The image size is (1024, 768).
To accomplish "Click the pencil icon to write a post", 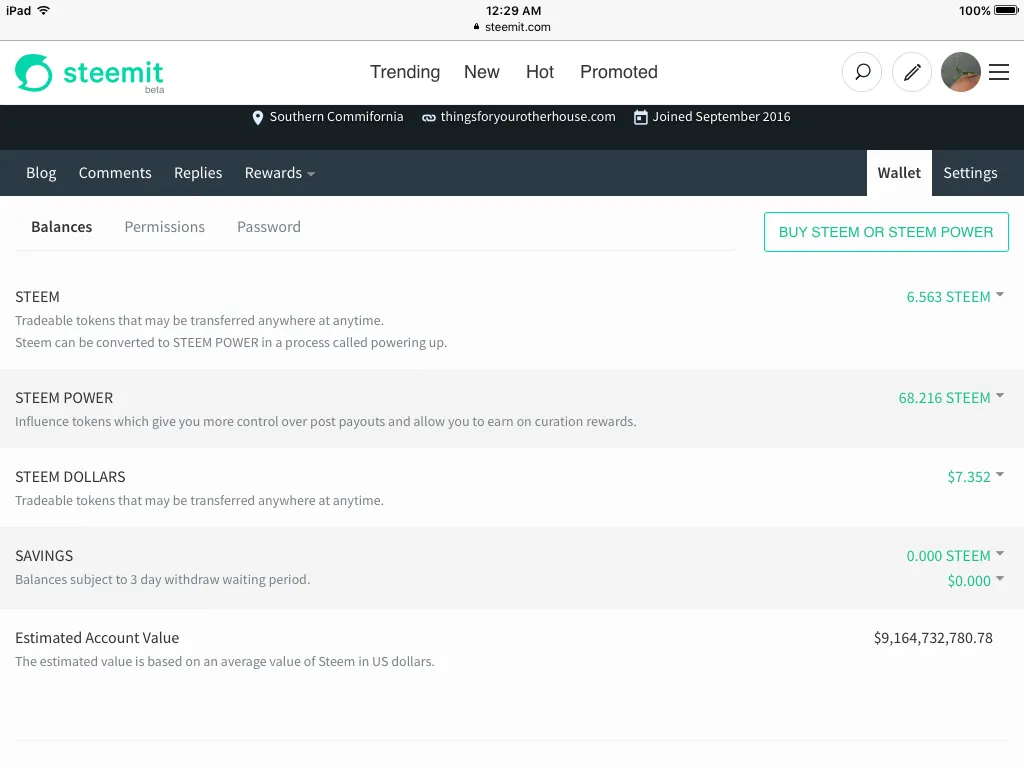I will (912, 72).
